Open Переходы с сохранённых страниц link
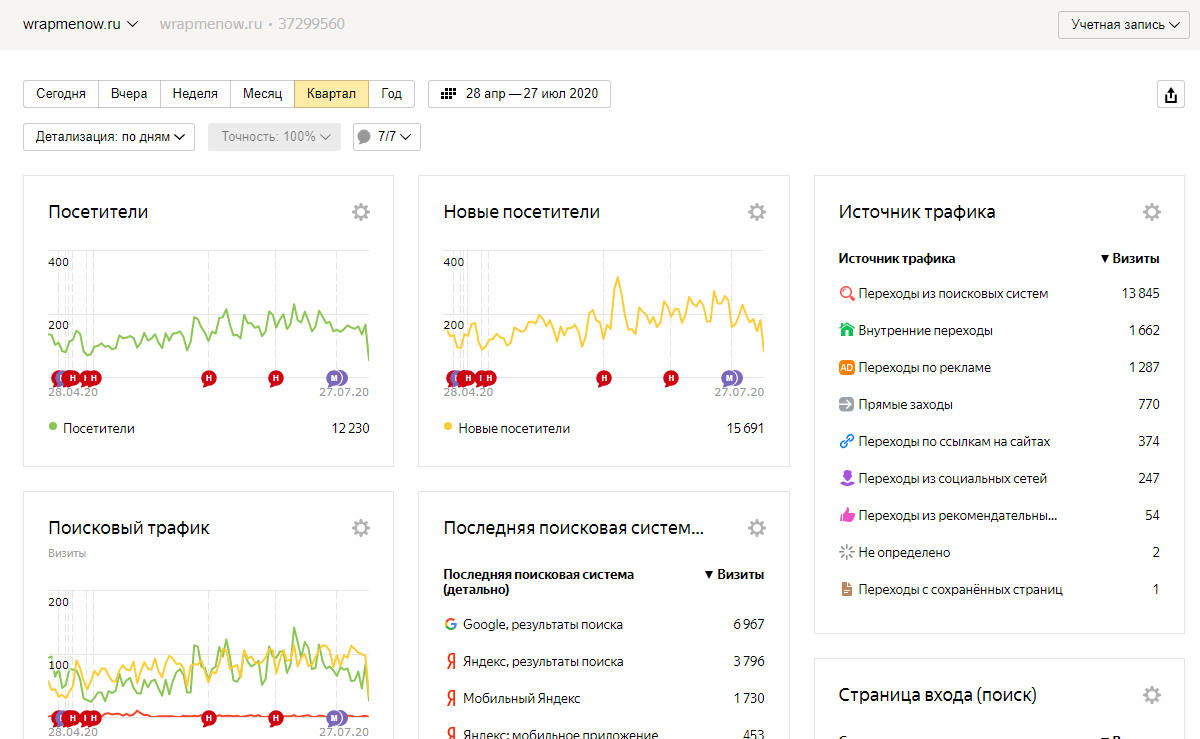Image resolution: width=1200 pixels, height=739 pixels. click(x=960, y=589)
